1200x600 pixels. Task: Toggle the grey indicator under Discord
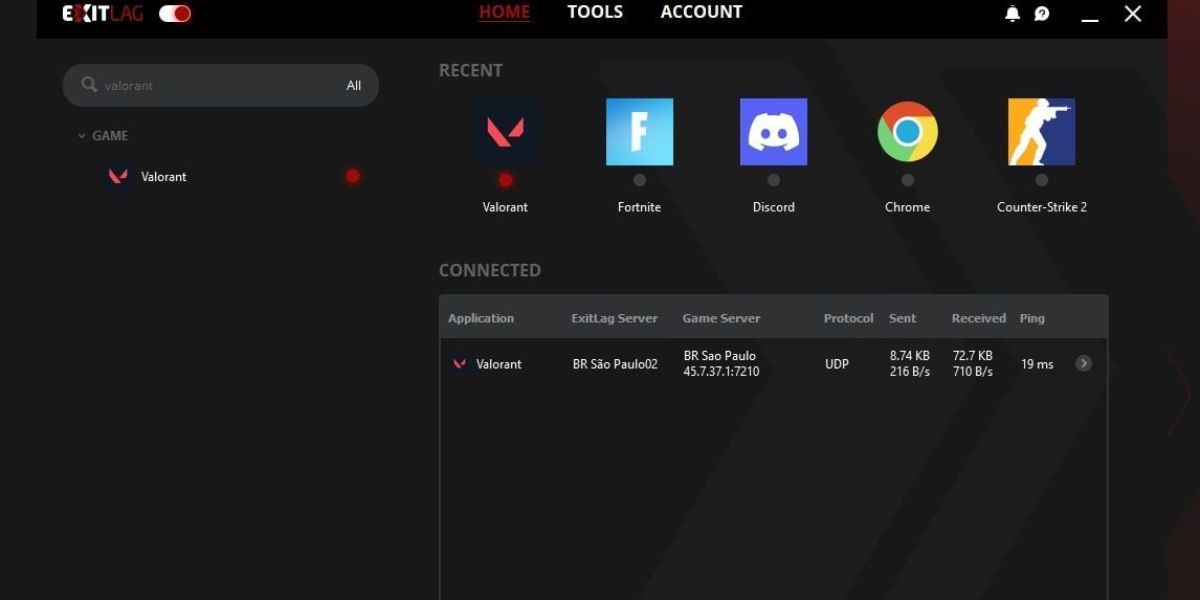pos(774,180)
